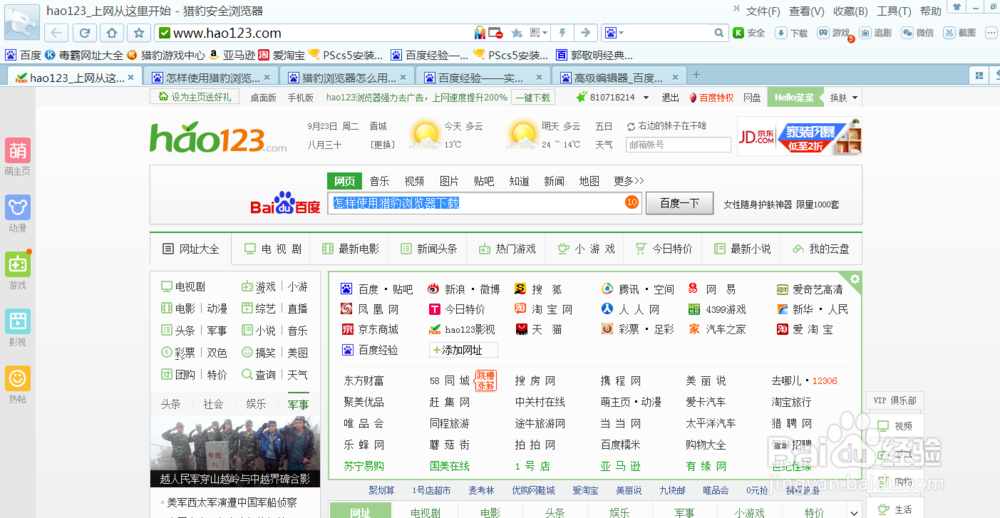Open the gear settings icon in site grid
This screenshot has height=518, width=1000.
point(855,279)
